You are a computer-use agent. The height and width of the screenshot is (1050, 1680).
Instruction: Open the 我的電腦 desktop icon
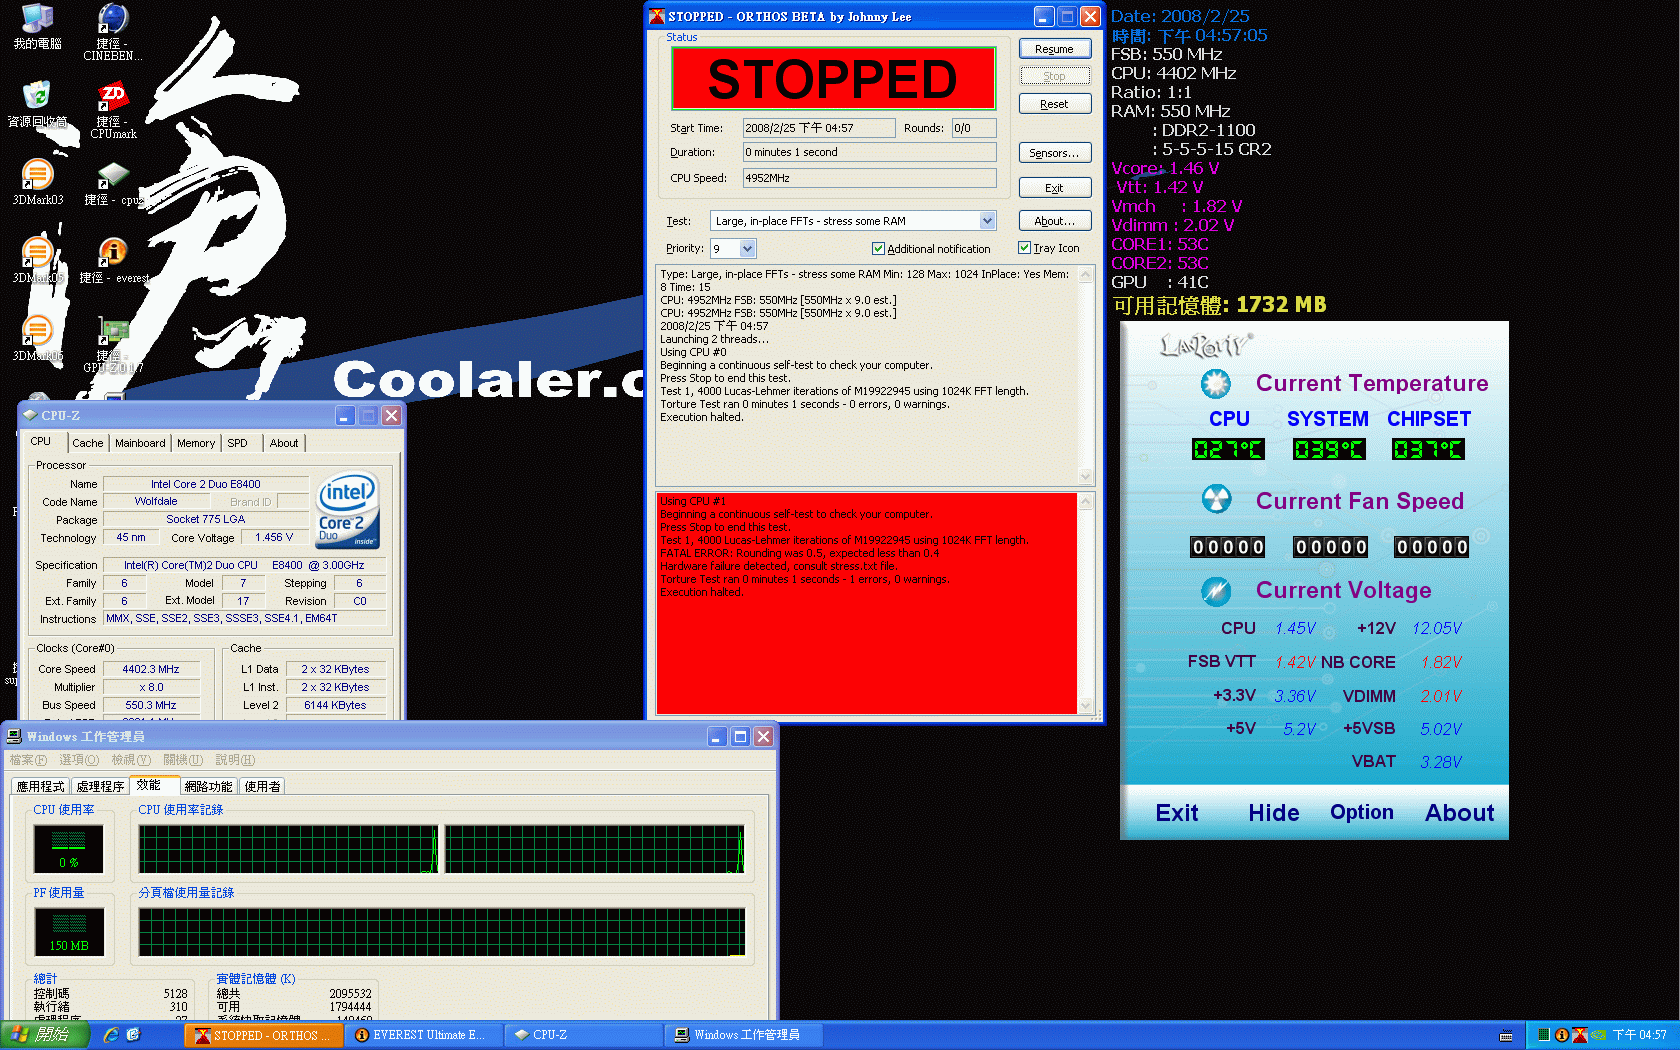(37, 26)
